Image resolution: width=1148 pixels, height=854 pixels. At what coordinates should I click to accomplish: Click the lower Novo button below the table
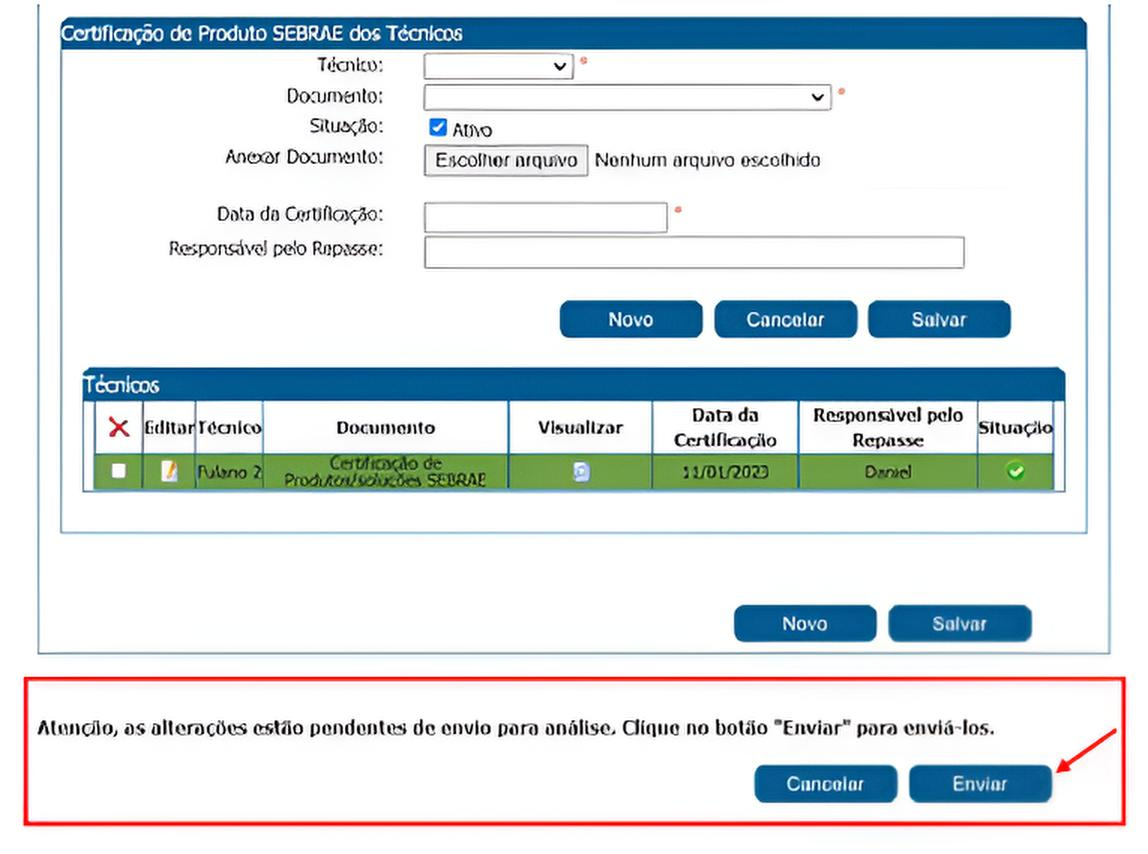coord(804,624)
